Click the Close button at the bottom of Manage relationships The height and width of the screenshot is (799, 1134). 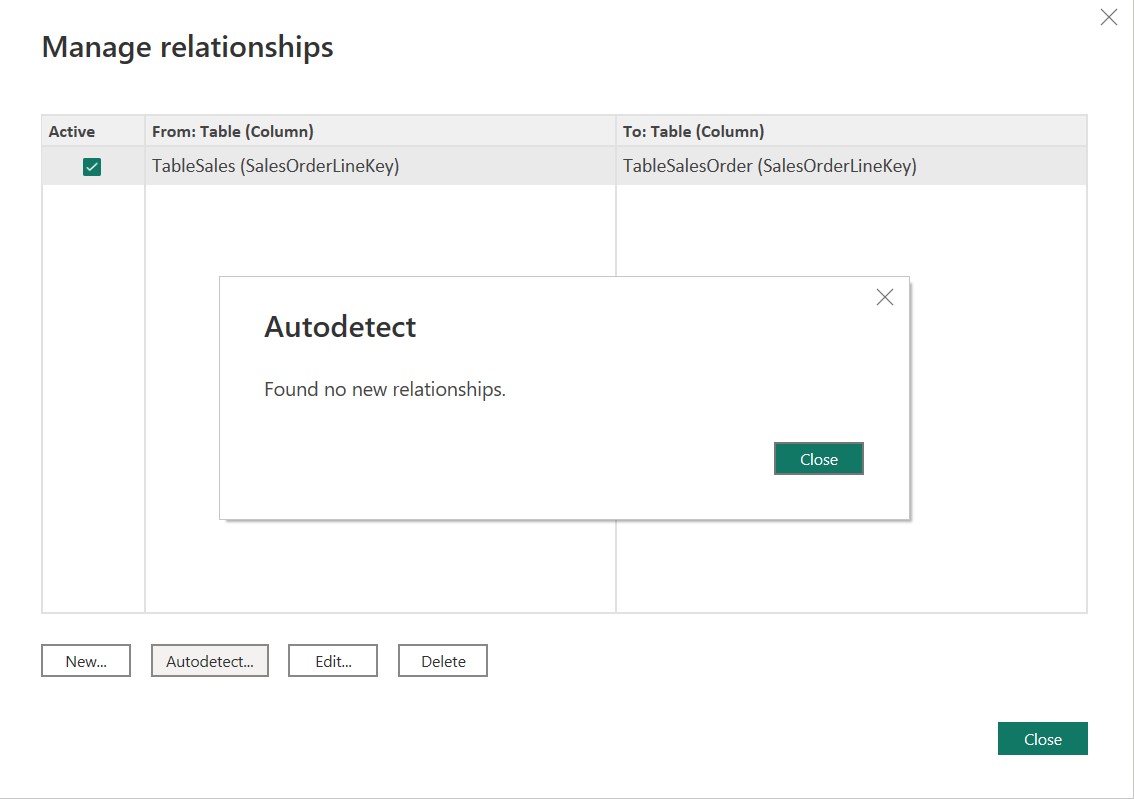coord(1042,738)
